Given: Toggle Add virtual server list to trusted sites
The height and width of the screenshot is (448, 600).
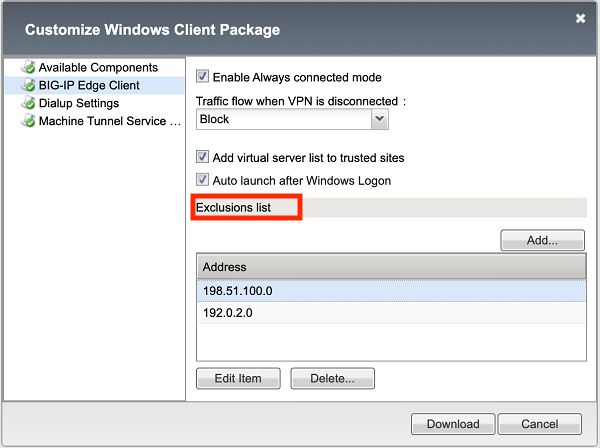Looking at the screenshot, I should tap(202, 156).
